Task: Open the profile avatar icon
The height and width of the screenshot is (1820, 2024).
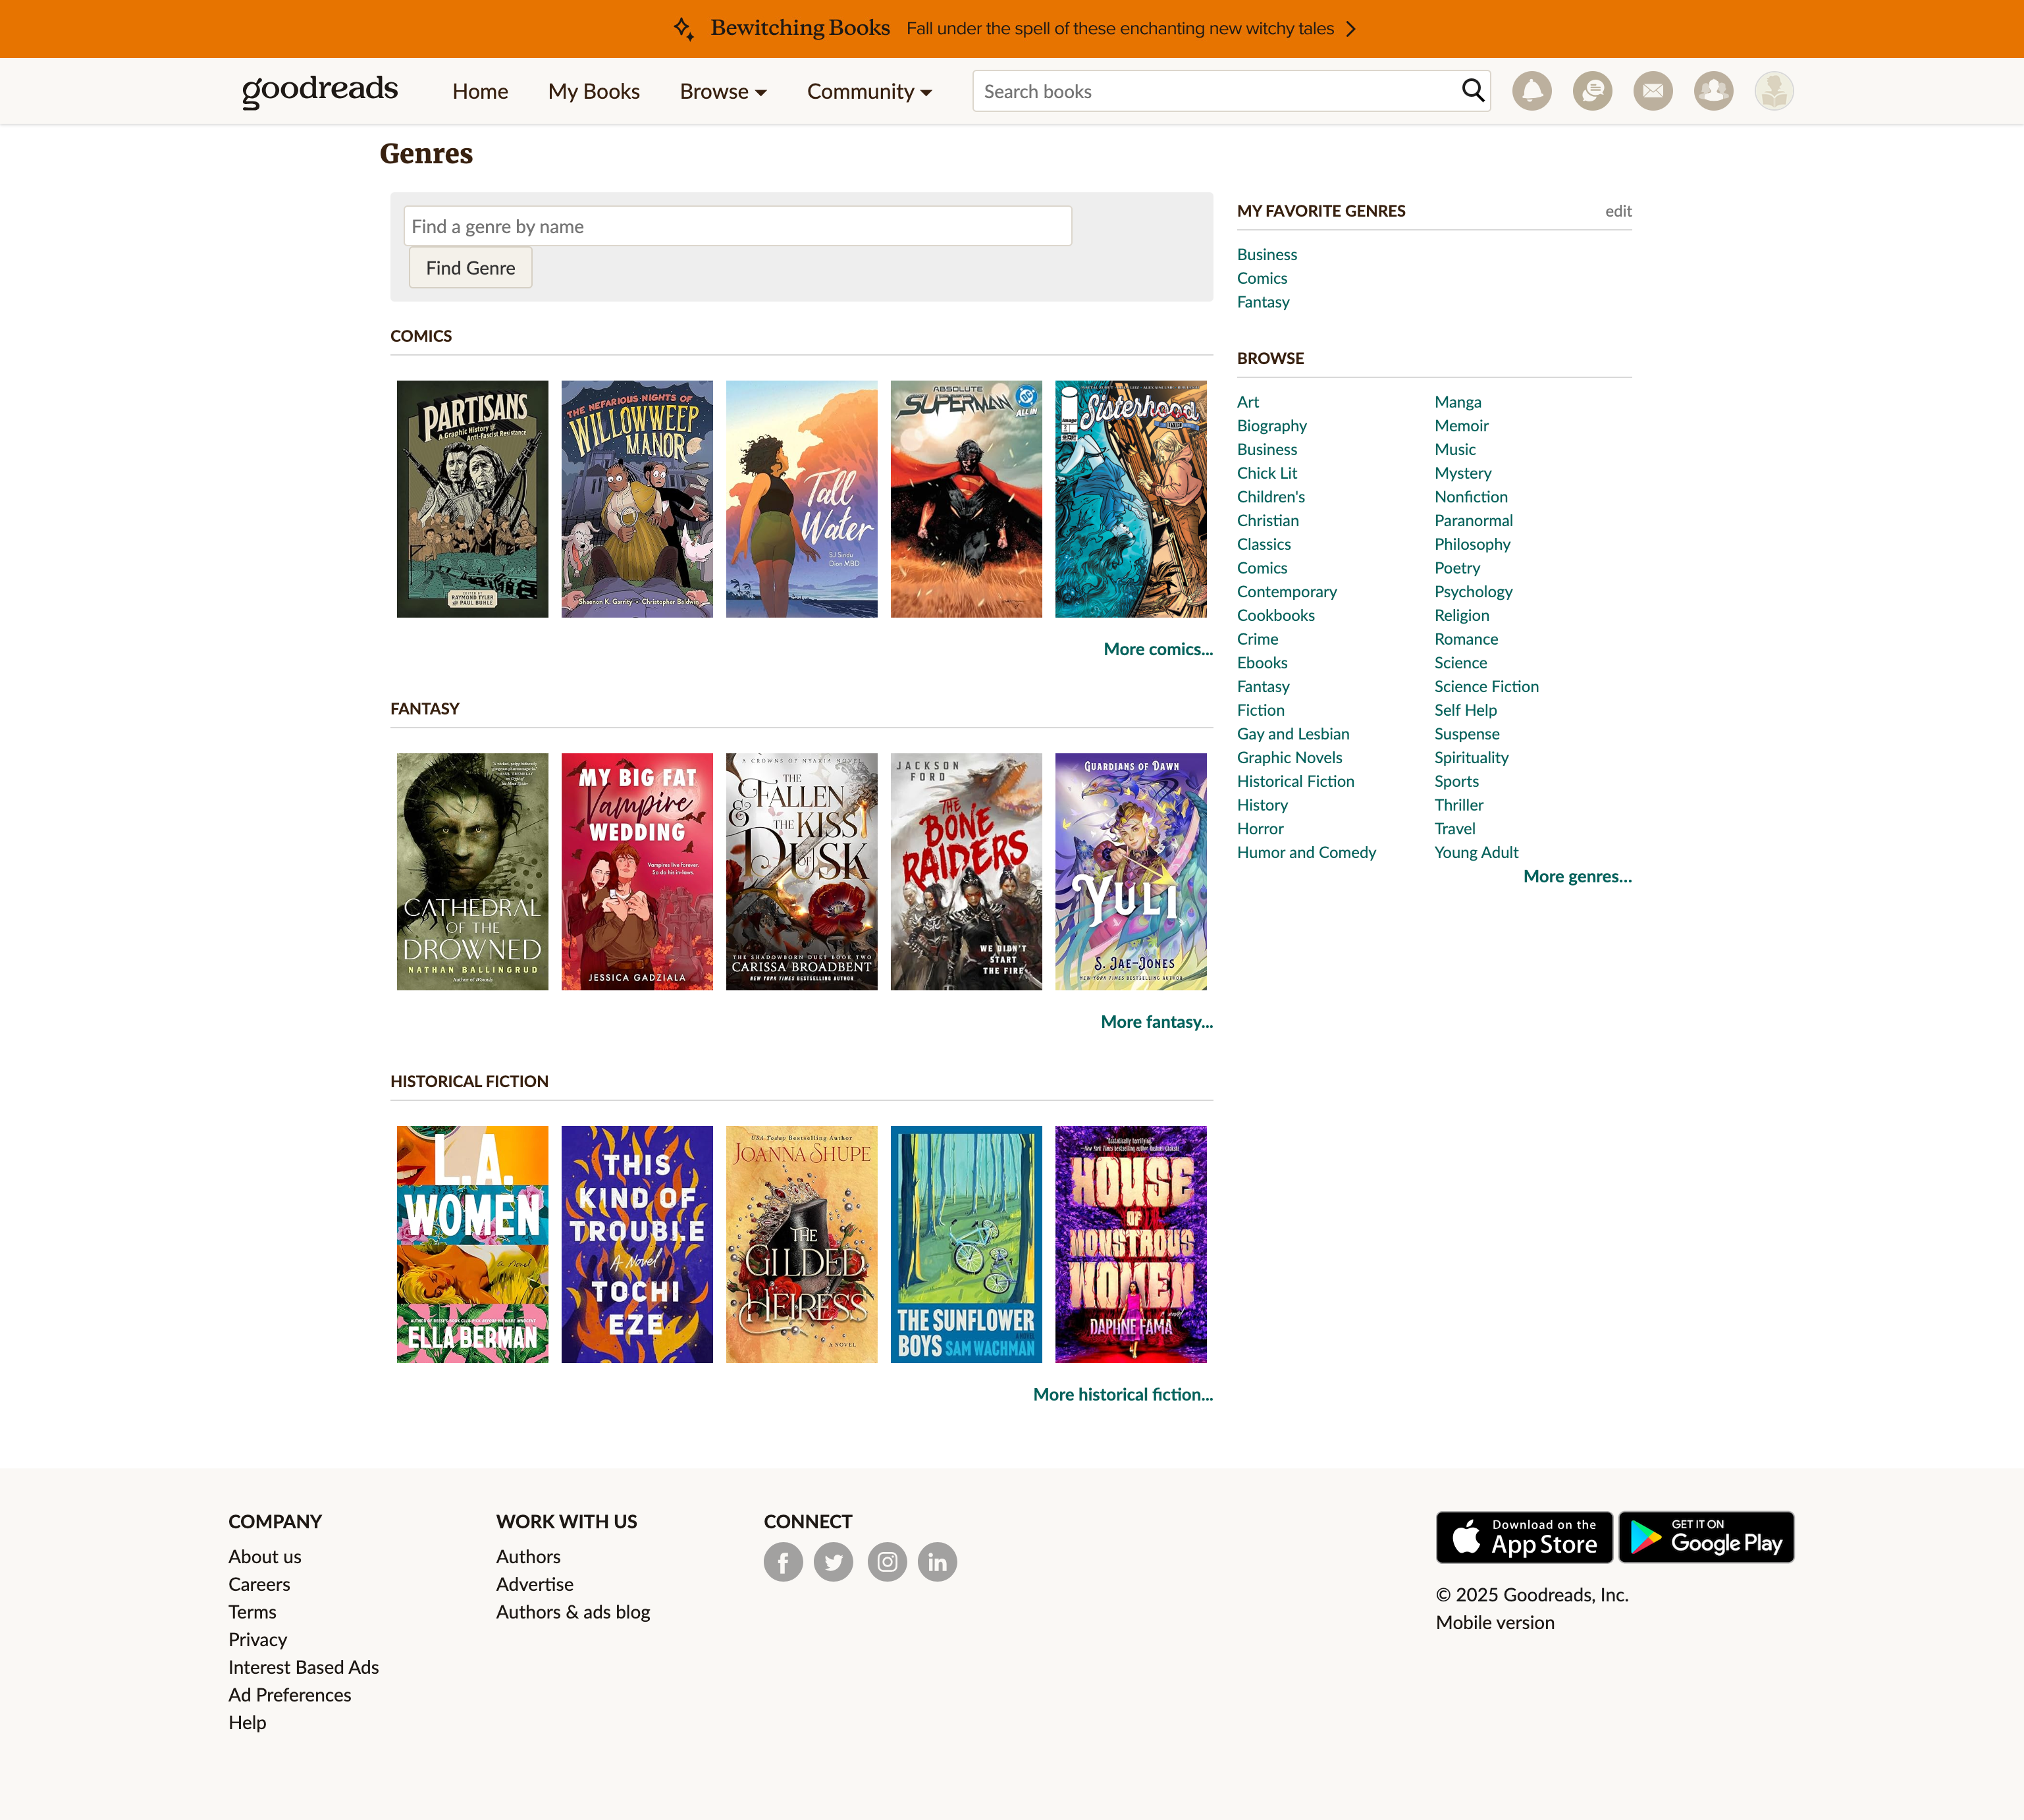Action: click(1774, 91)
